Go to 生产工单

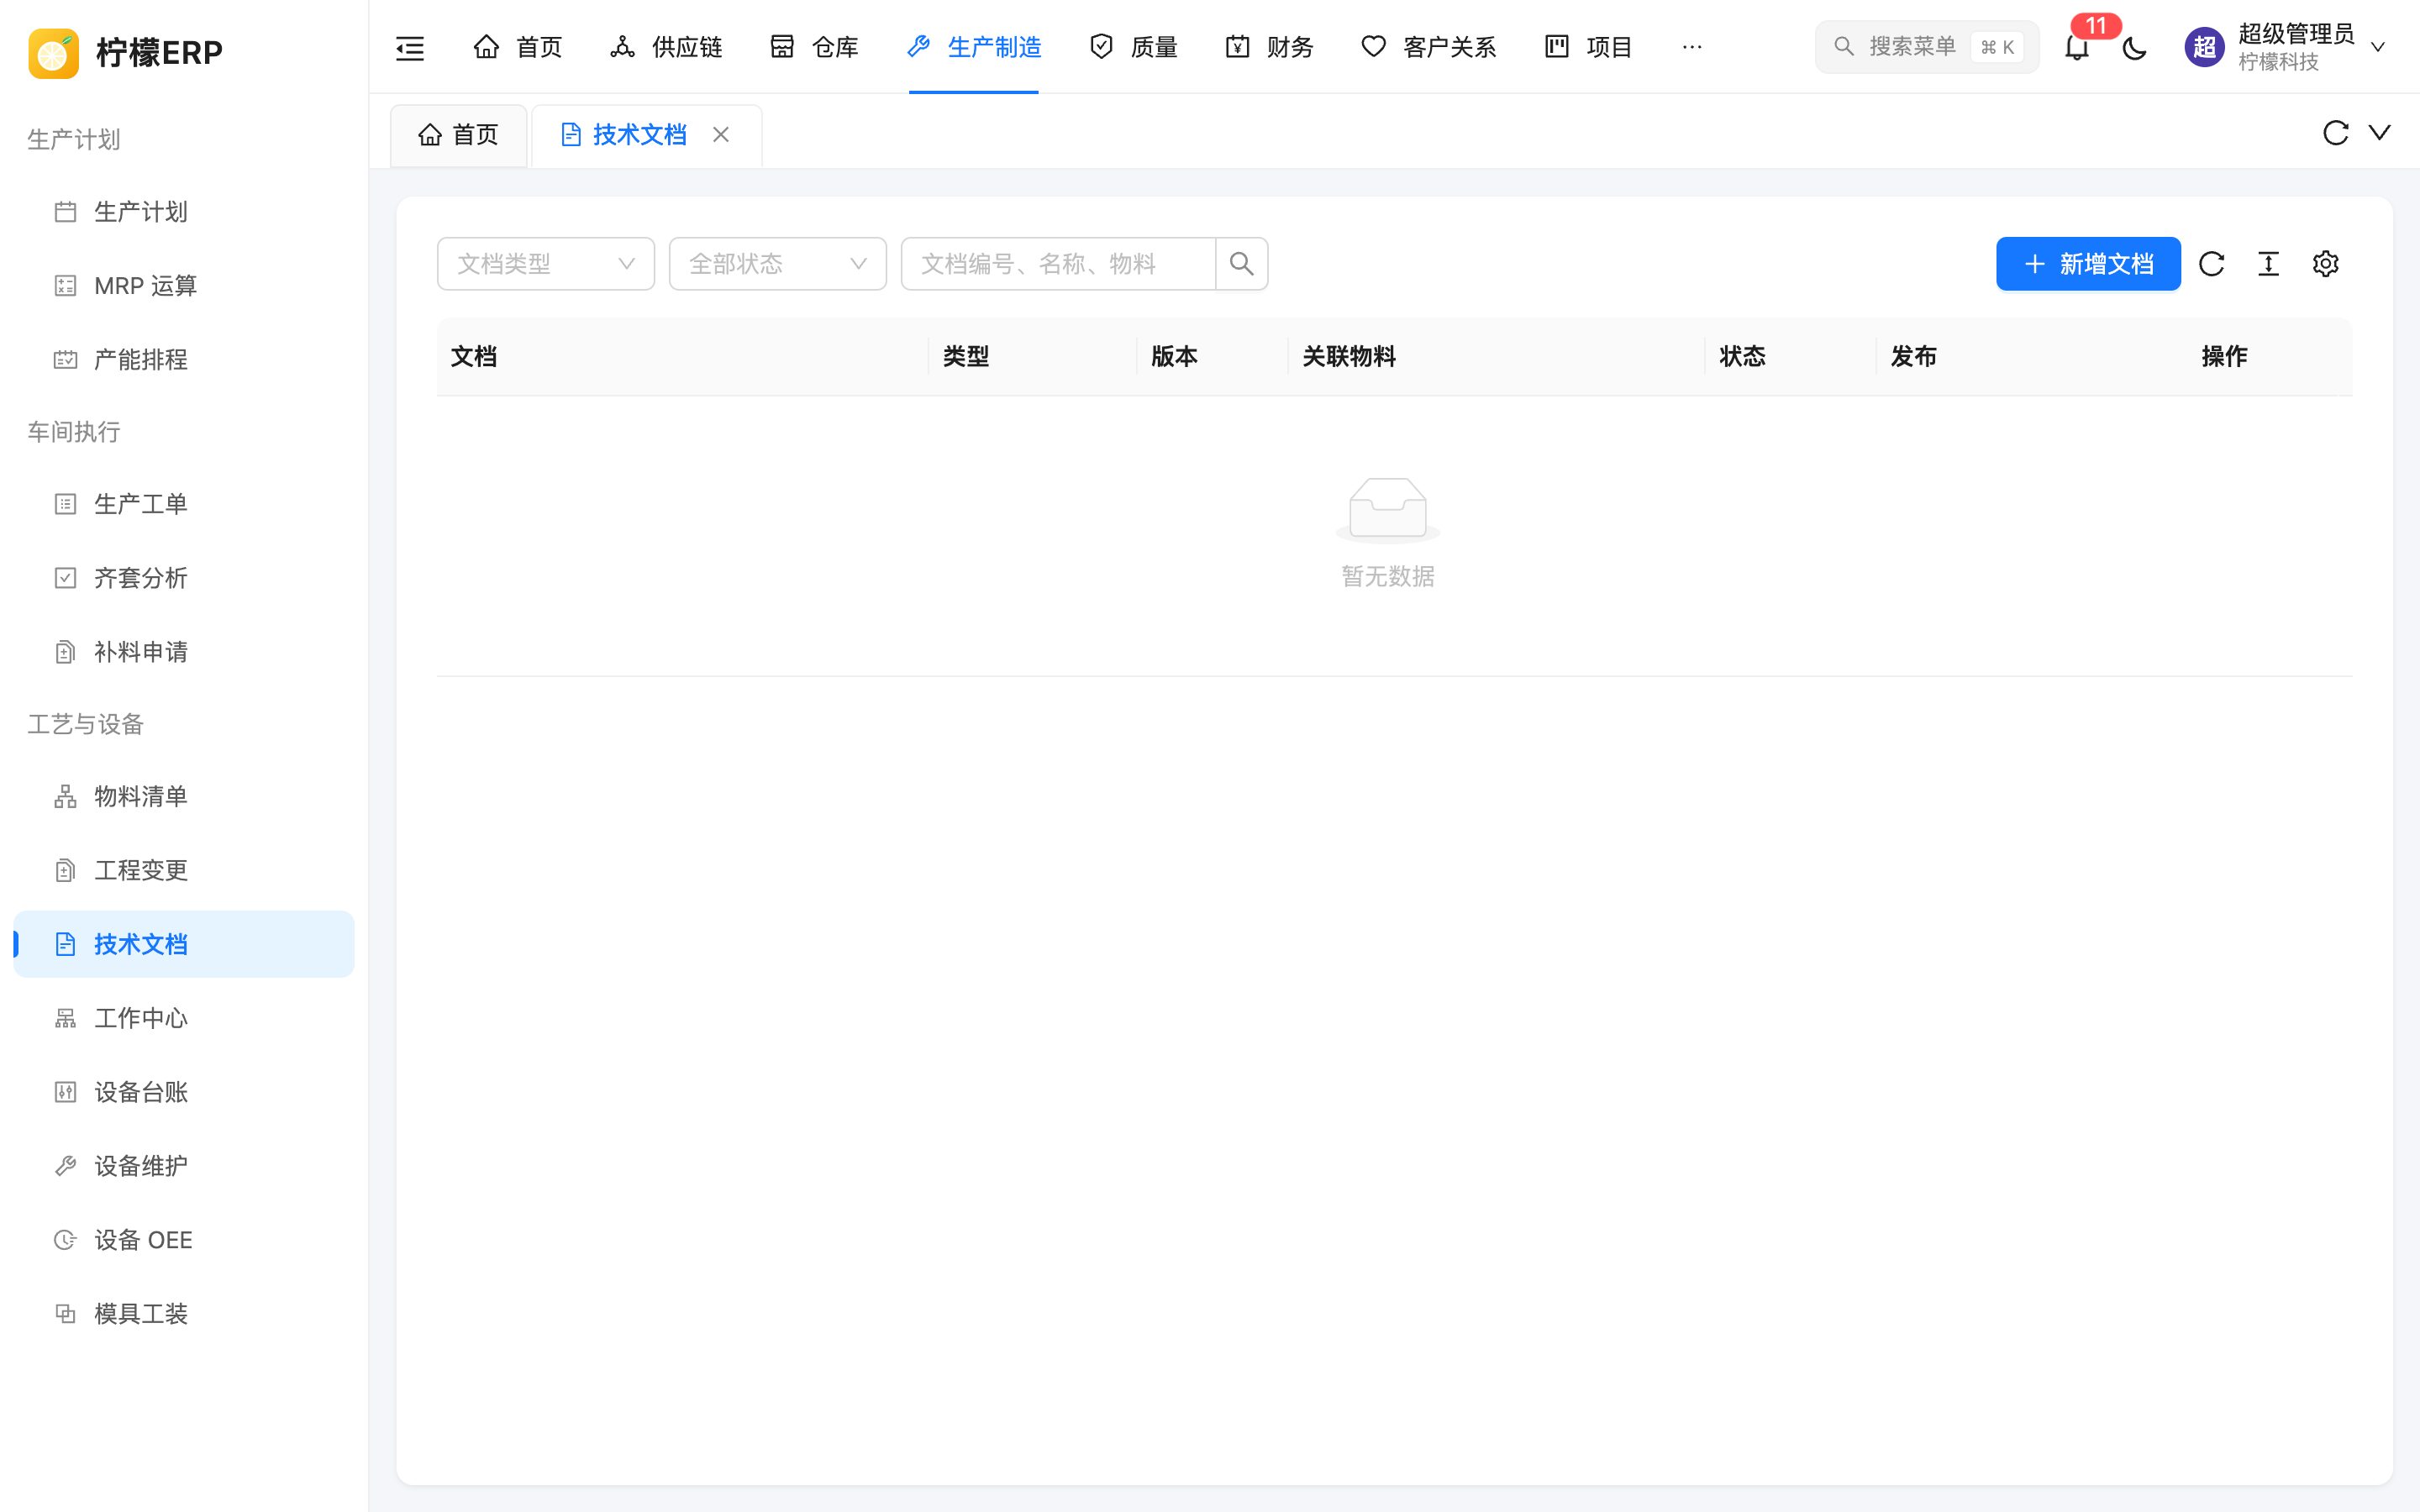point(184,504)
